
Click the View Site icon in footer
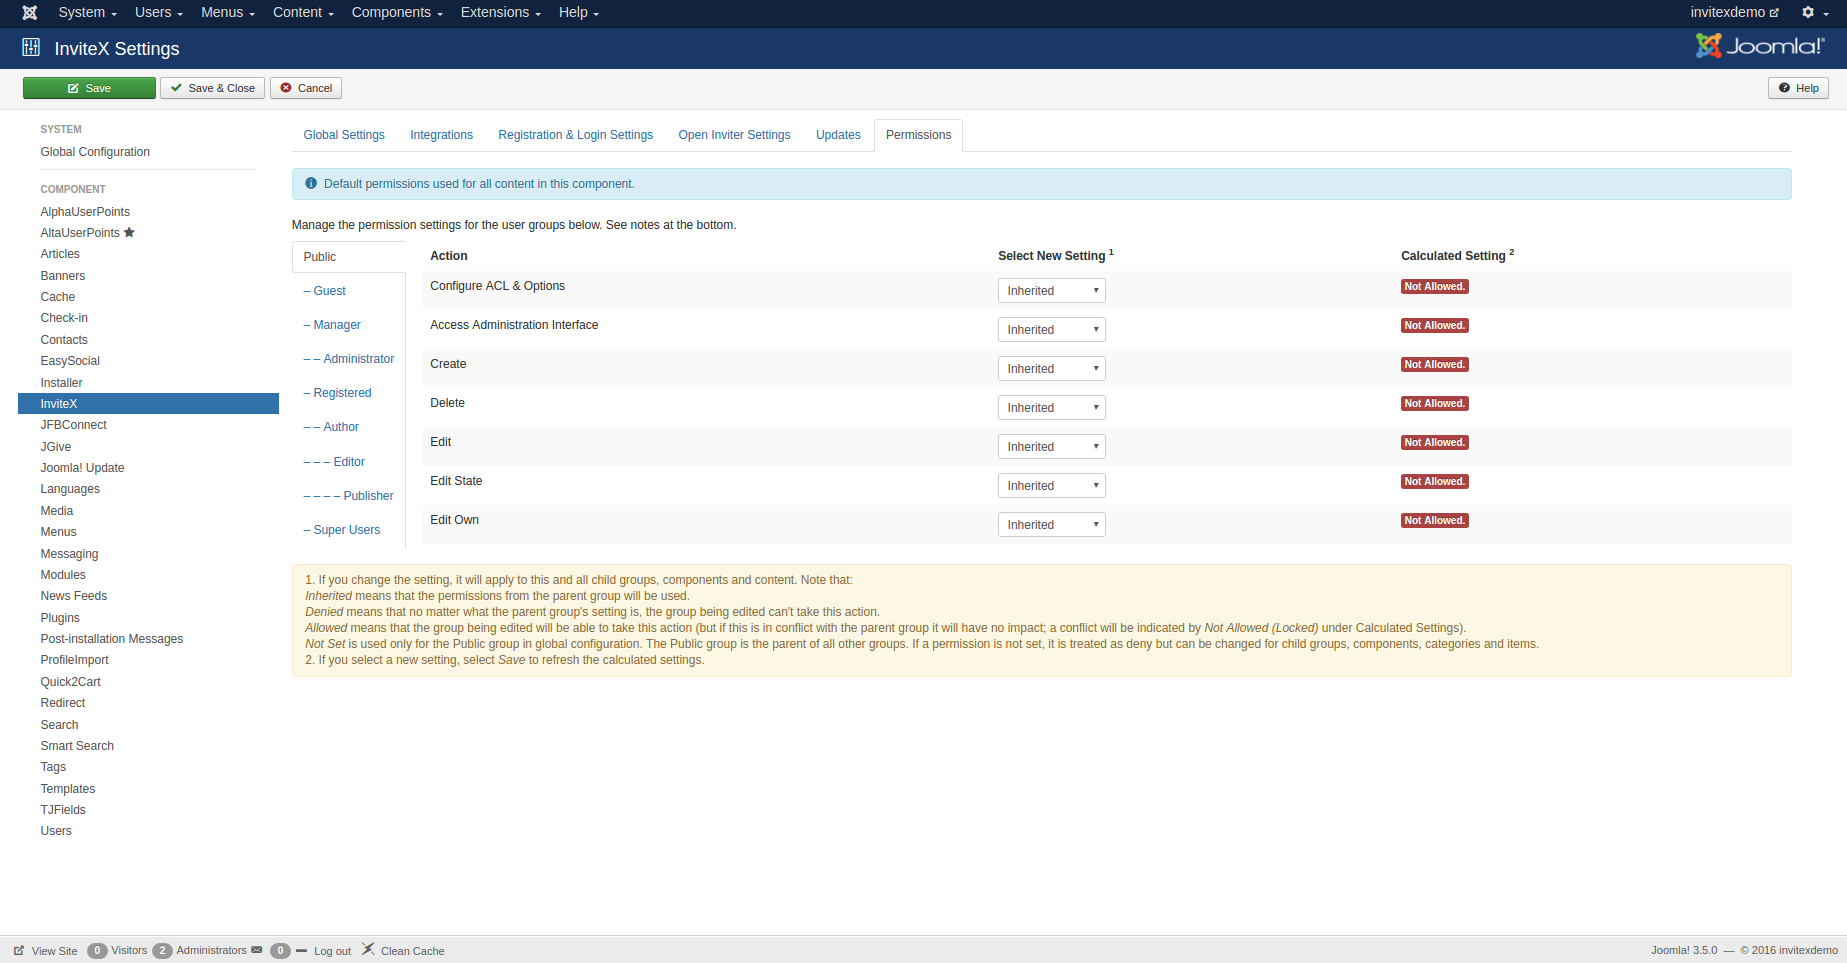pyautogui.click(x=19, y=950)
